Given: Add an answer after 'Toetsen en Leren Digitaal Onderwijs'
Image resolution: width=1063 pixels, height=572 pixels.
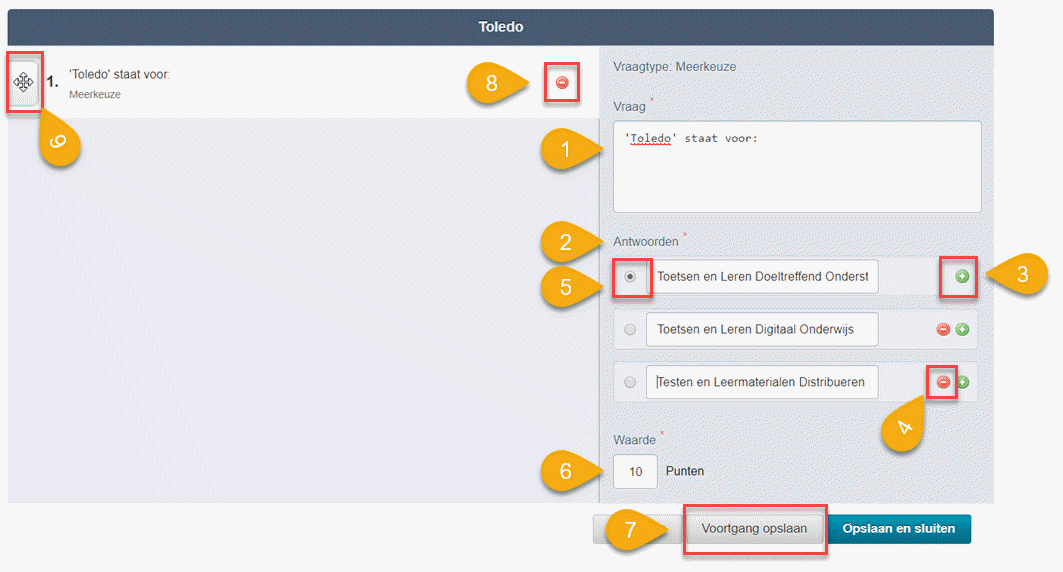Looking at the screenshot, I should click(x=962, y=329).
